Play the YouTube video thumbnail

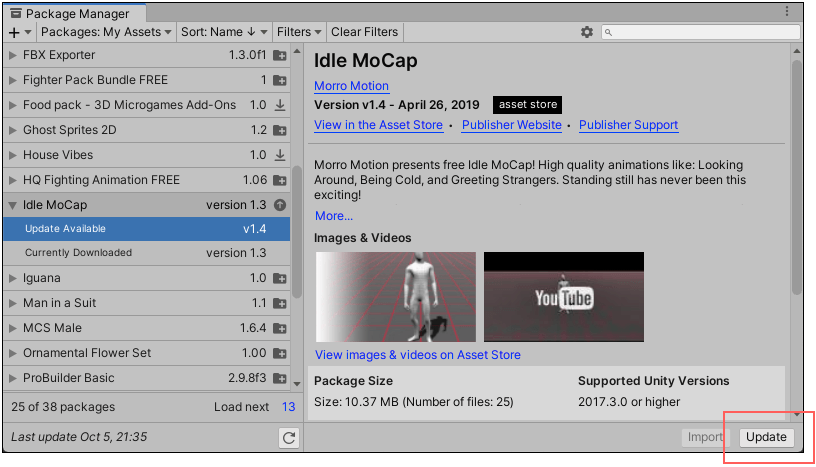coord(564,297)
